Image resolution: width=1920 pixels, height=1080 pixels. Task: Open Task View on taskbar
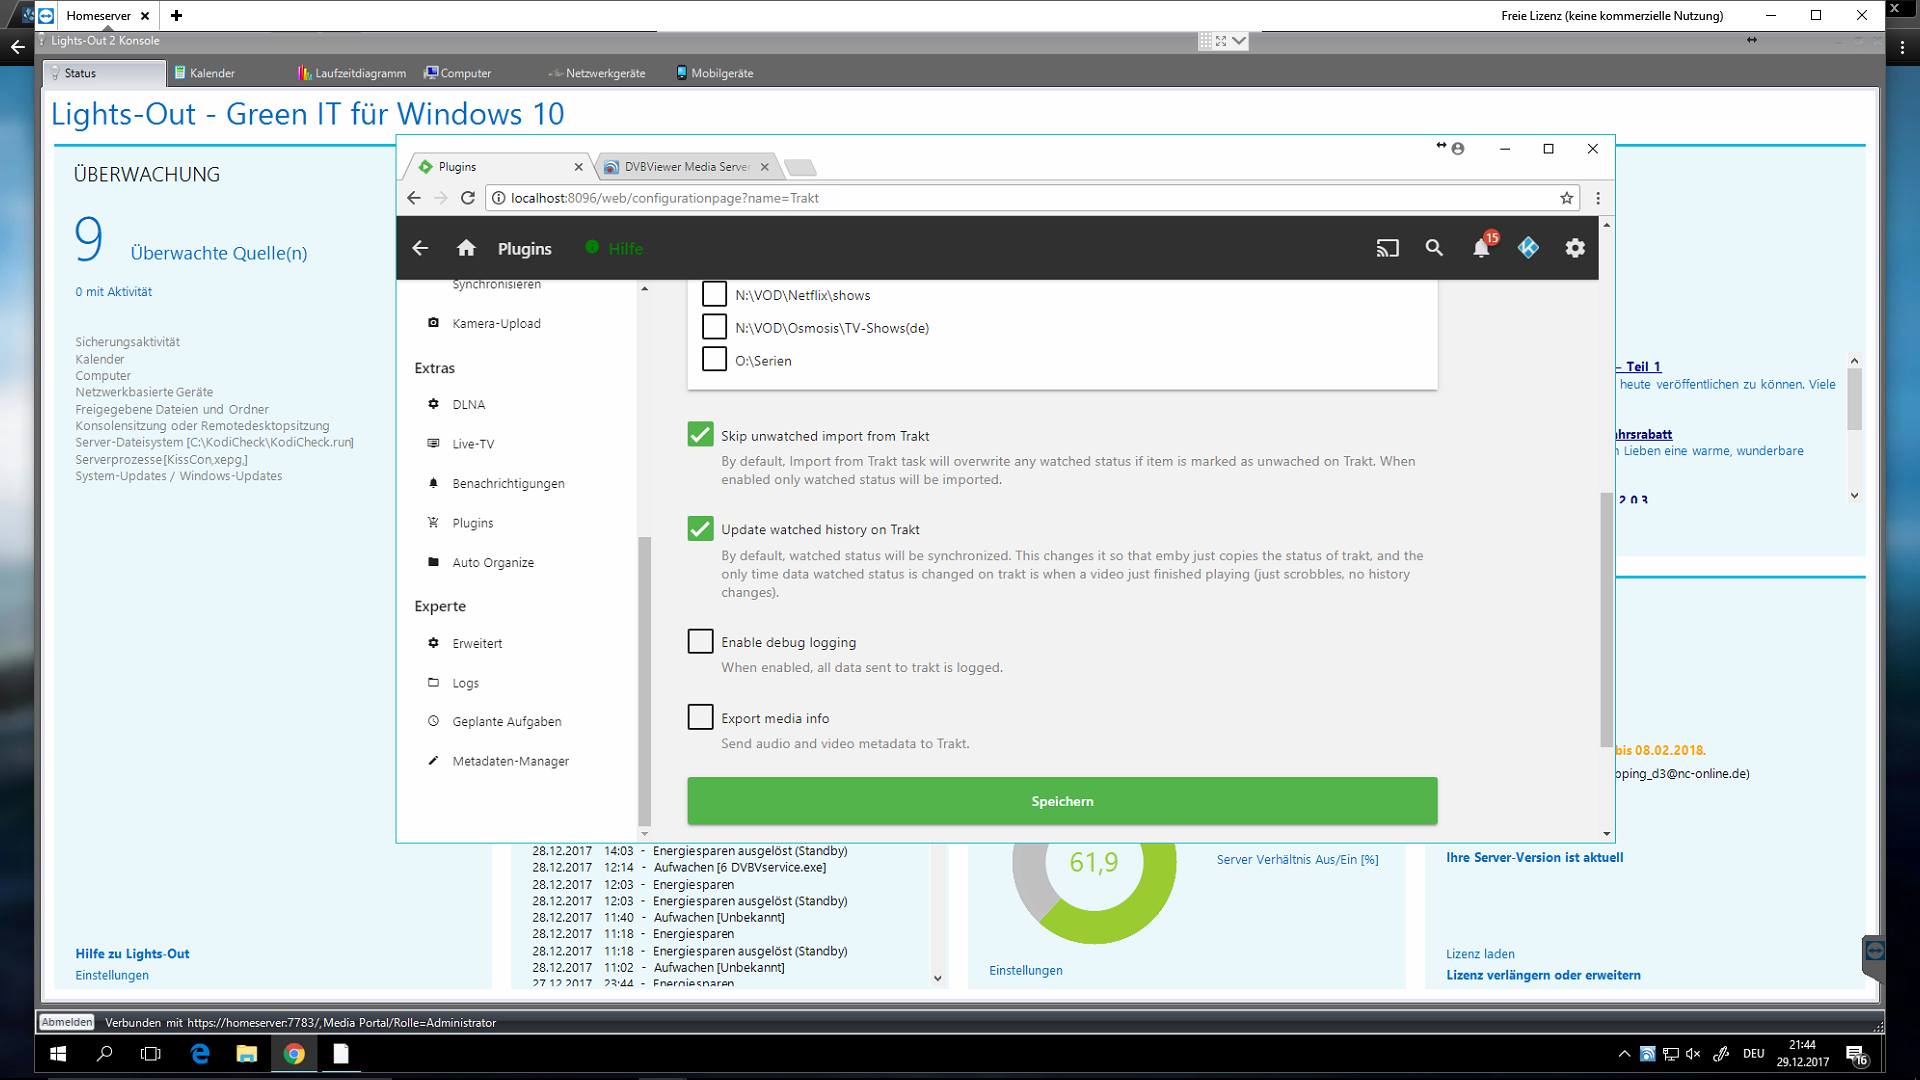pyautogui.click(x=151, y=1054)
